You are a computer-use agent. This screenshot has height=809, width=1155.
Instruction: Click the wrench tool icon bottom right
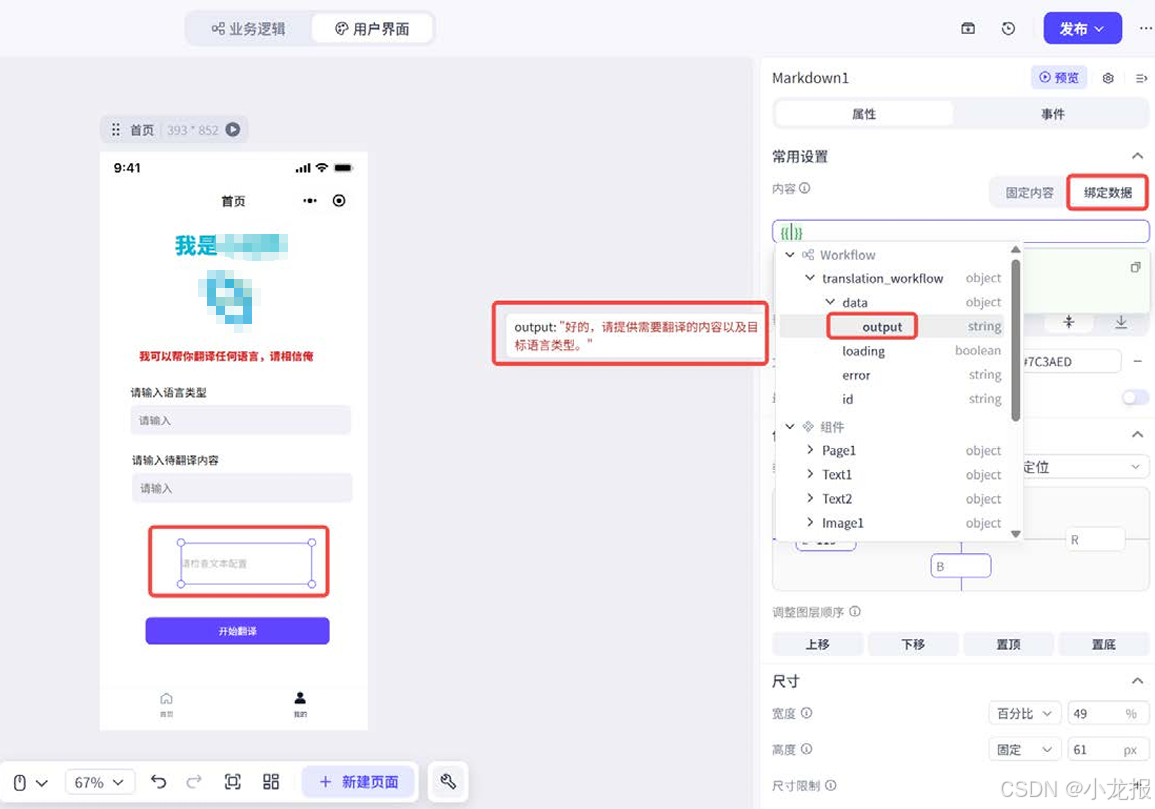click(x=447, y=781)
